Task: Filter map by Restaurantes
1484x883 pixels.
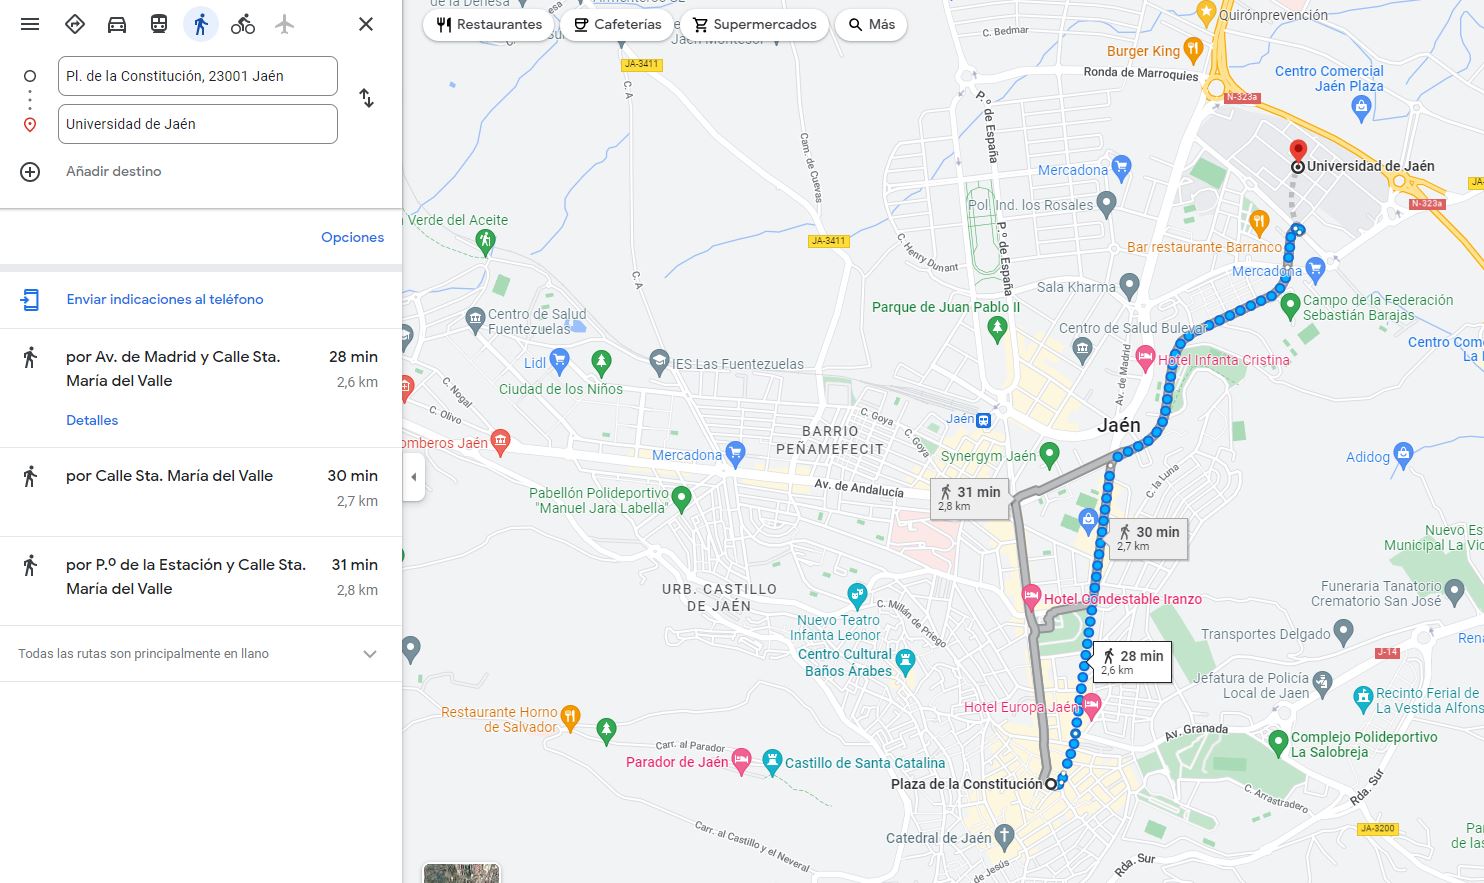Action: [489, 24]
